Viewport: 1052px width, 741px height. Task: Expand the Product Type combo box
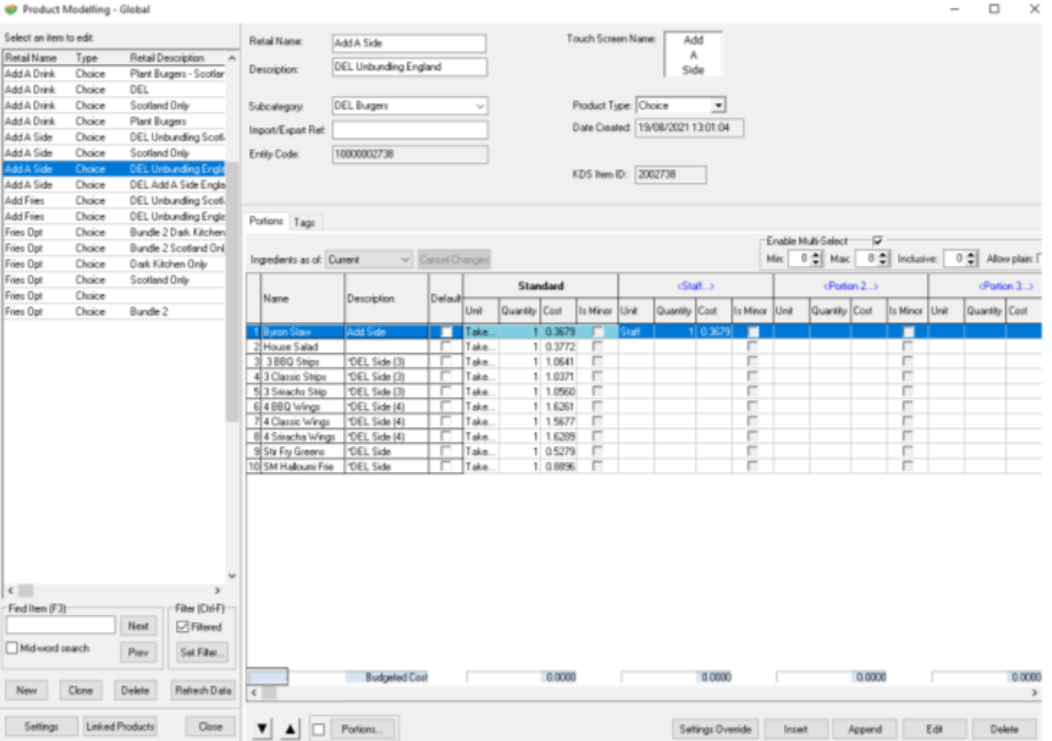(718, 105)
